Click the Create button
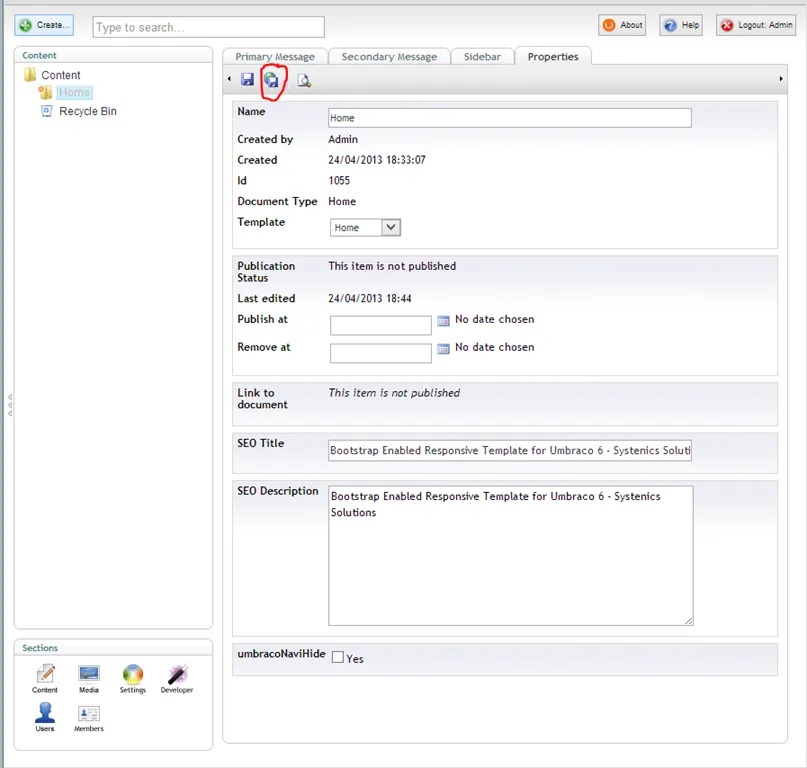The width and height of the screenshot is (807, 768). pyautogui.click(x=44, y=25)
